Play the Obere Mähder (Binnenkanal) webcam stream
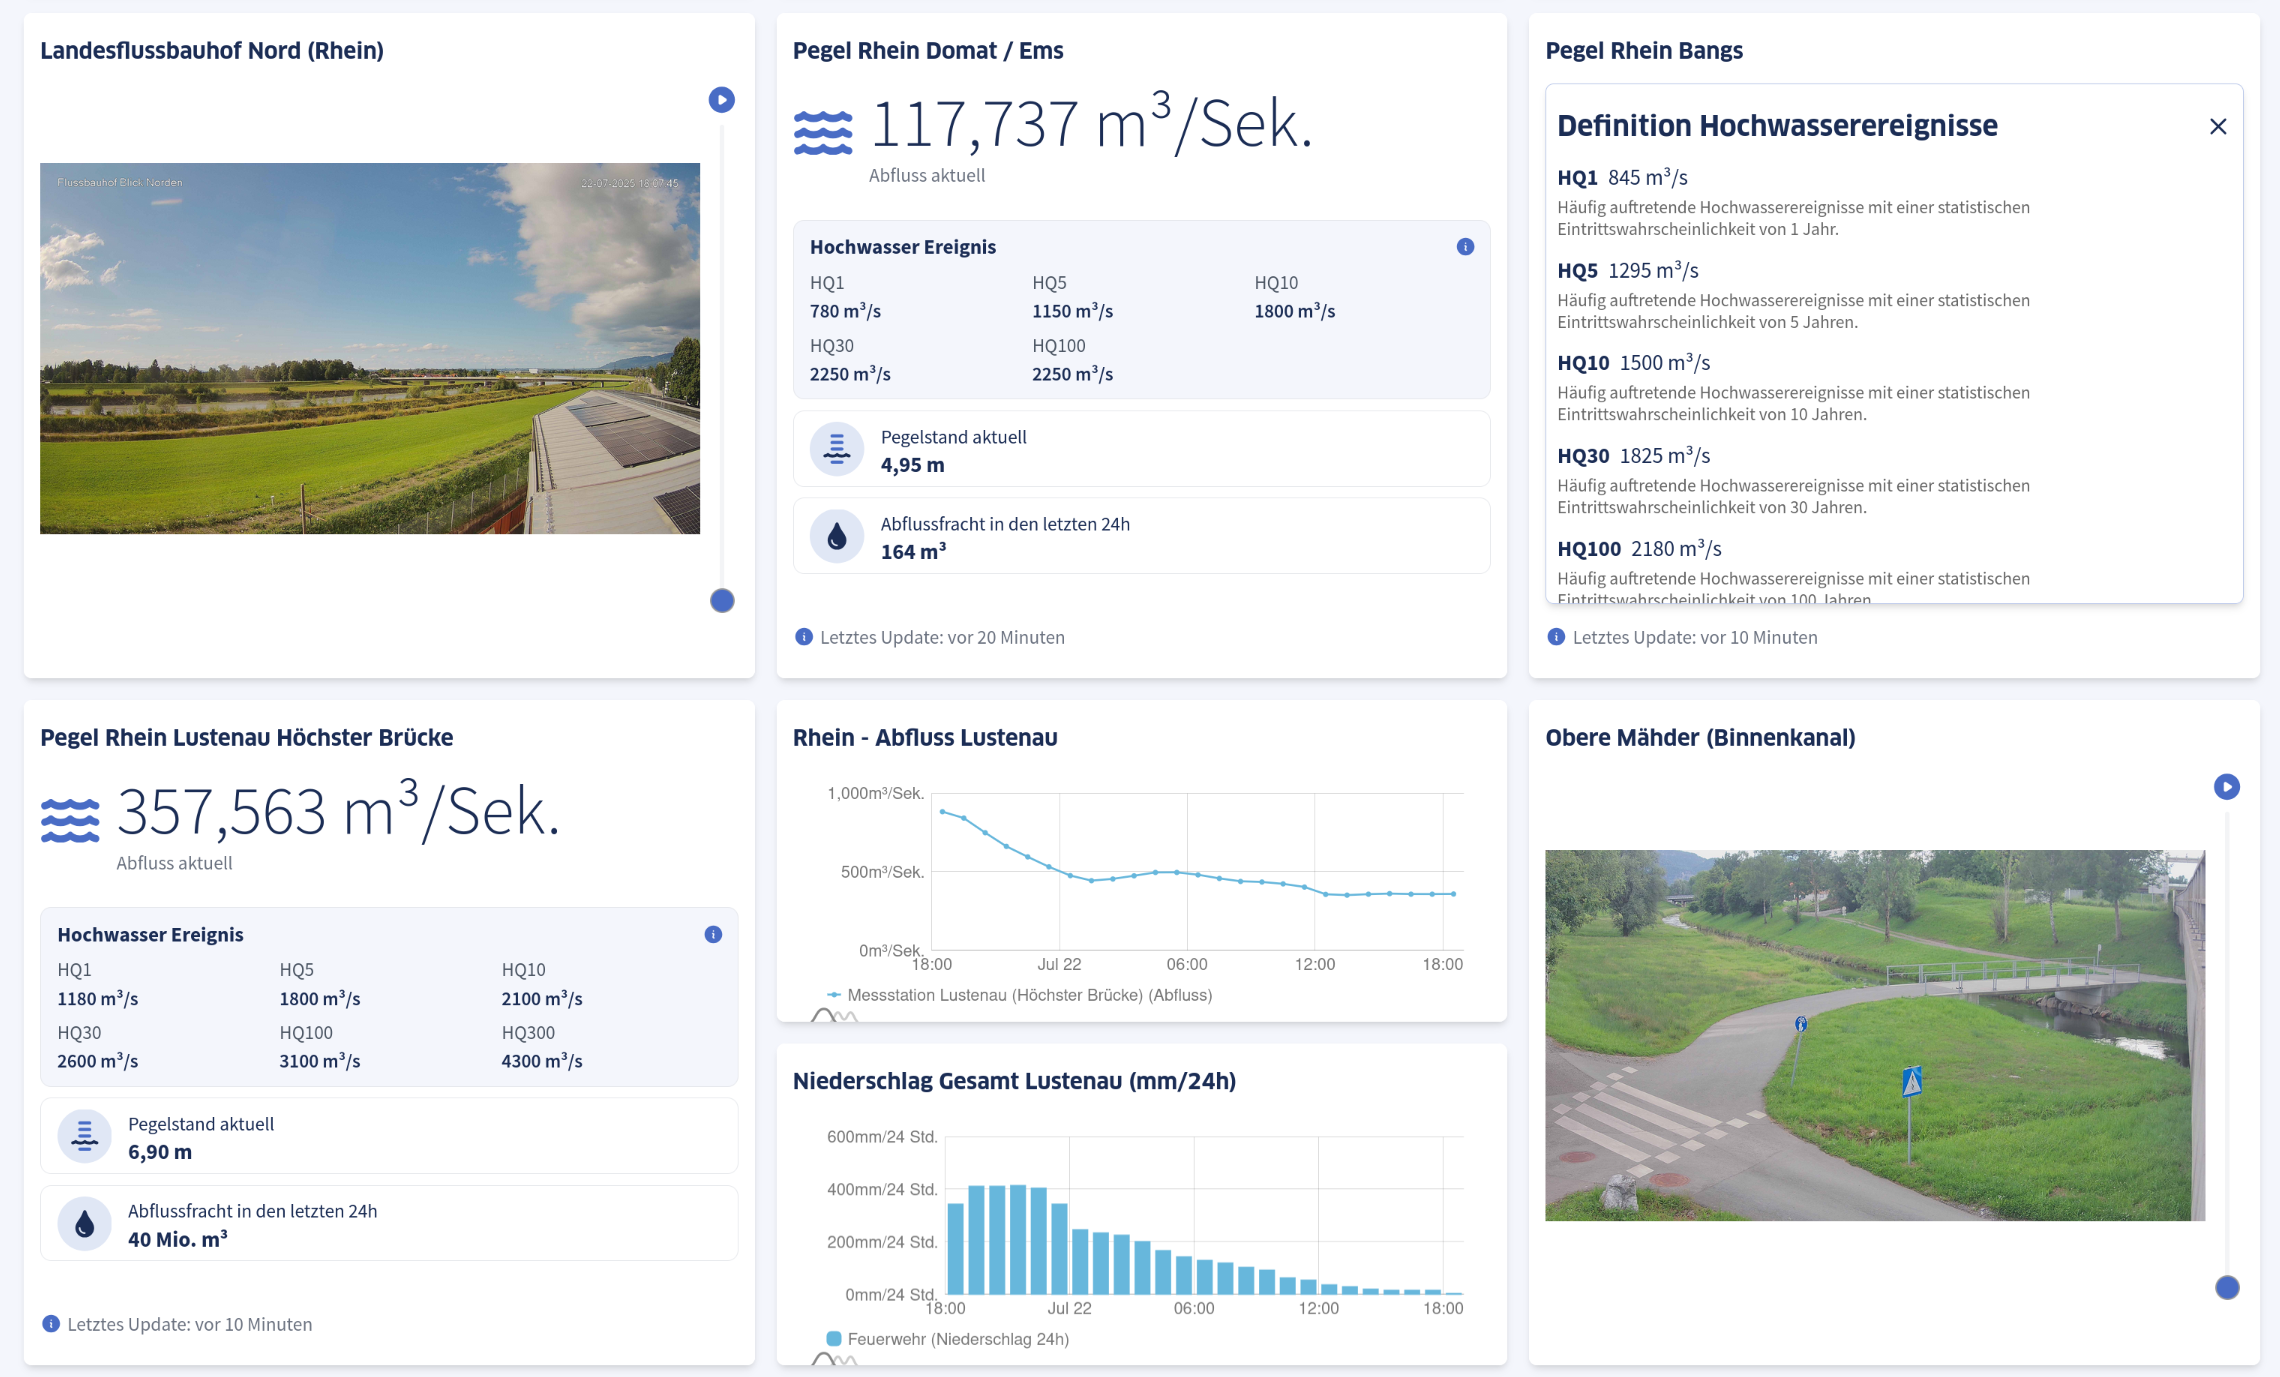 click(2226, 787)
